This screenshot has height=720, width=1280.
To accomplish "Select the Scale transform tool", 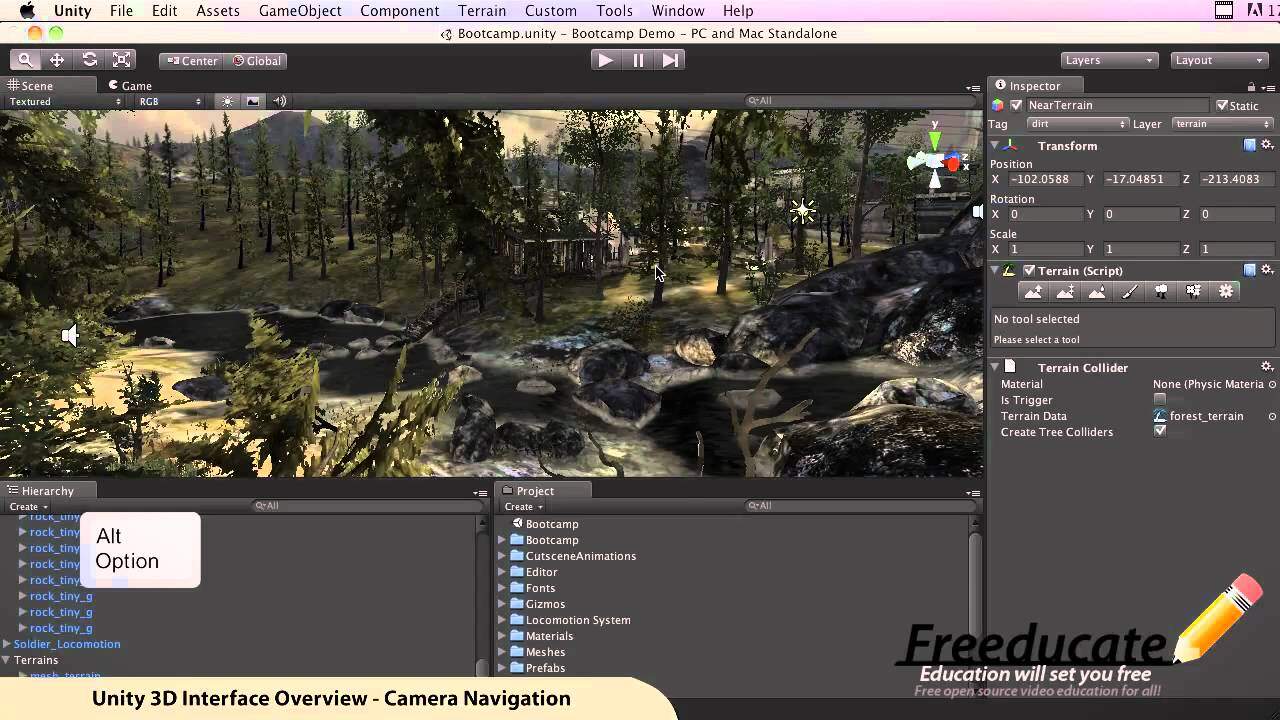I will (122, 60).
